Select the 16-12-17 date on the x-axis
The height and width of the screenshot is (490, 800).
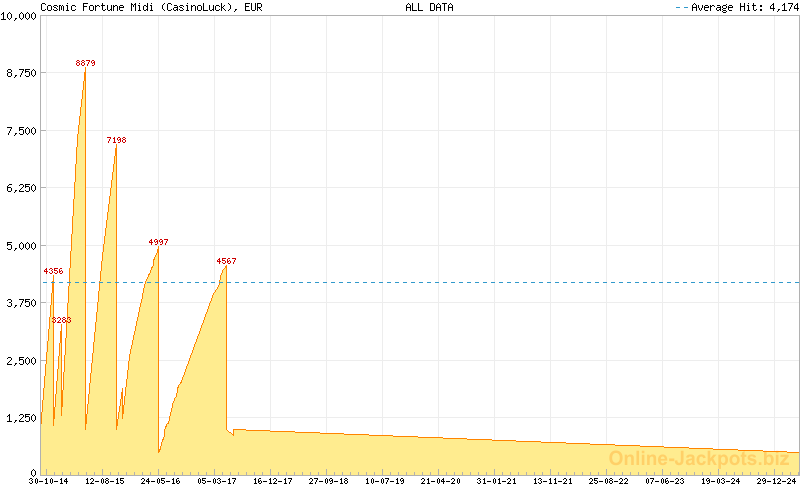273,481
